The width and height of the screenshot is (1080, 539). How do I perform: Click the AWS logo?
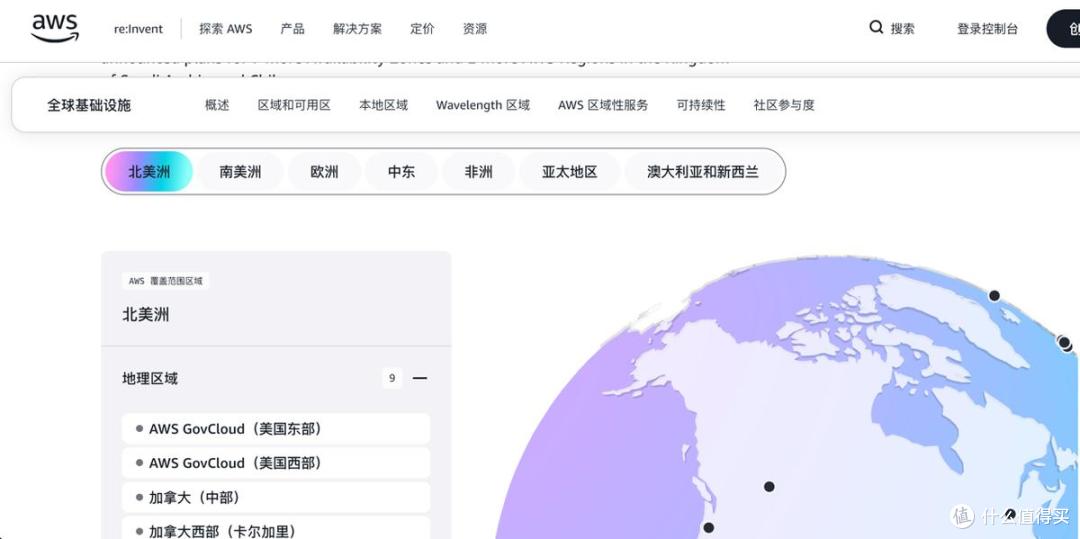coord(55,28)
